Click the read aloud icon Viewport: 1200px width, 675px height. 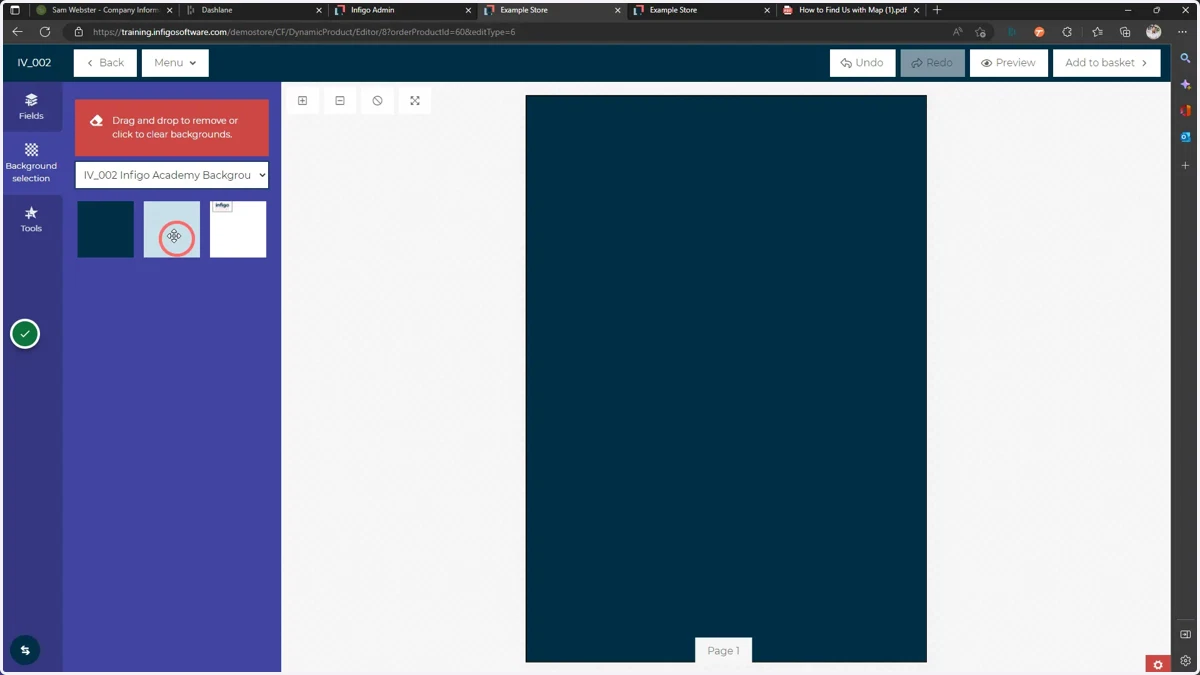click(957, 32)
